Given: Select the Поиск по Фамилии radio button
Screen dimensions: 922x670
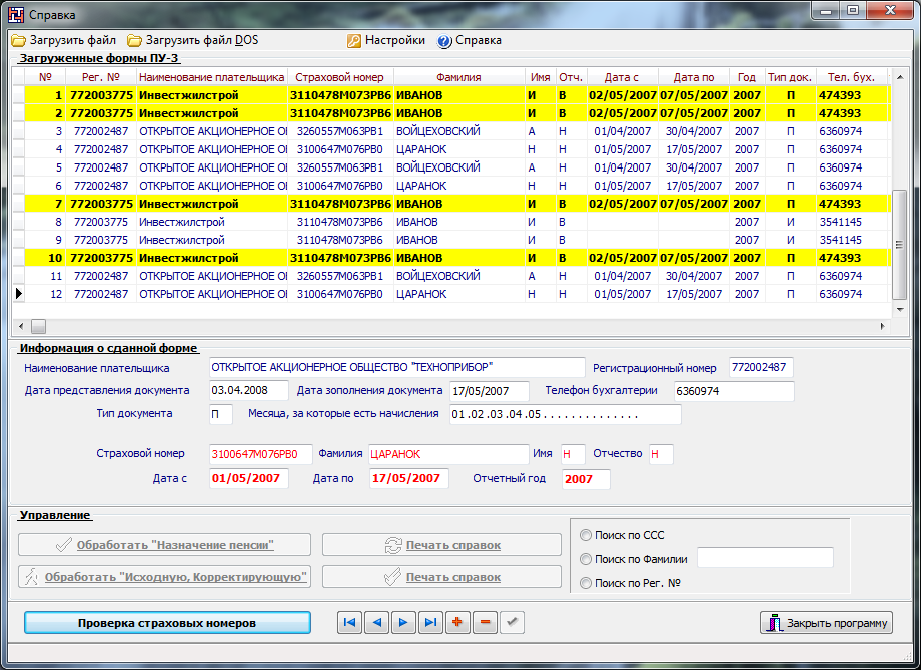Looking at the screenshot, I should tap(586, 559).
